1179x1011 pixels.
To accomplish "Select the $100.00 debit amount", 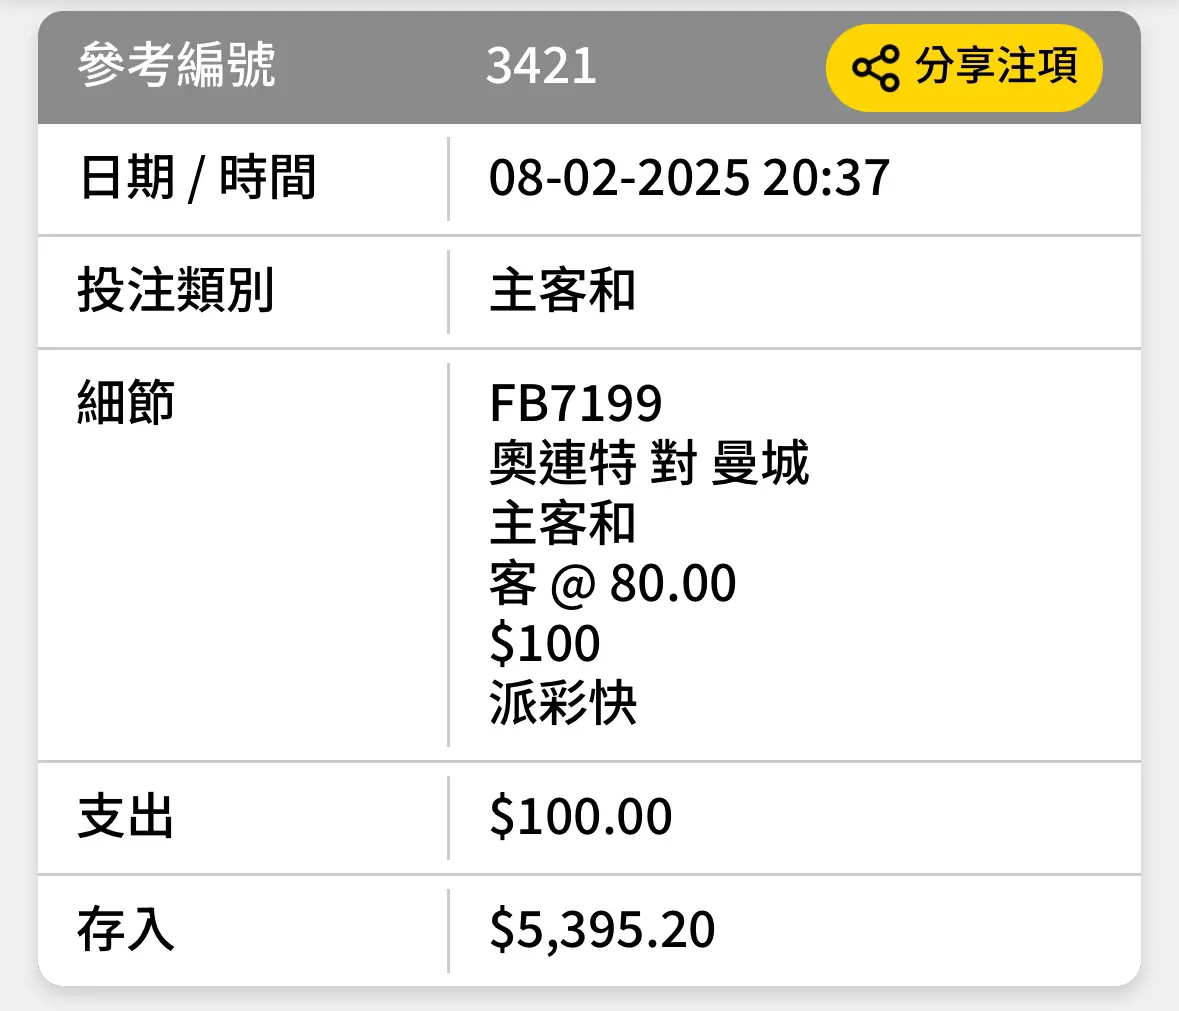I will tap(580, 817).
